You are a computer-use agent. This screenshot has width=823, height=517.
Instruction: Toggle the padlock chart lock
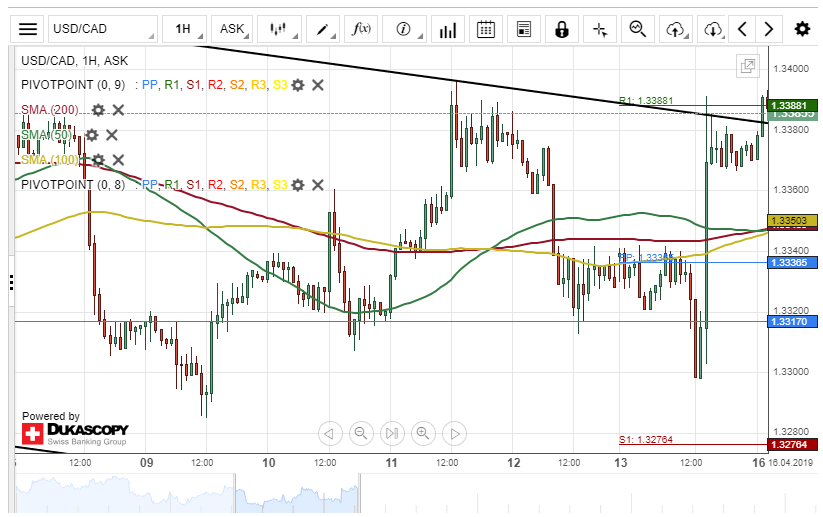coord(562,29)
